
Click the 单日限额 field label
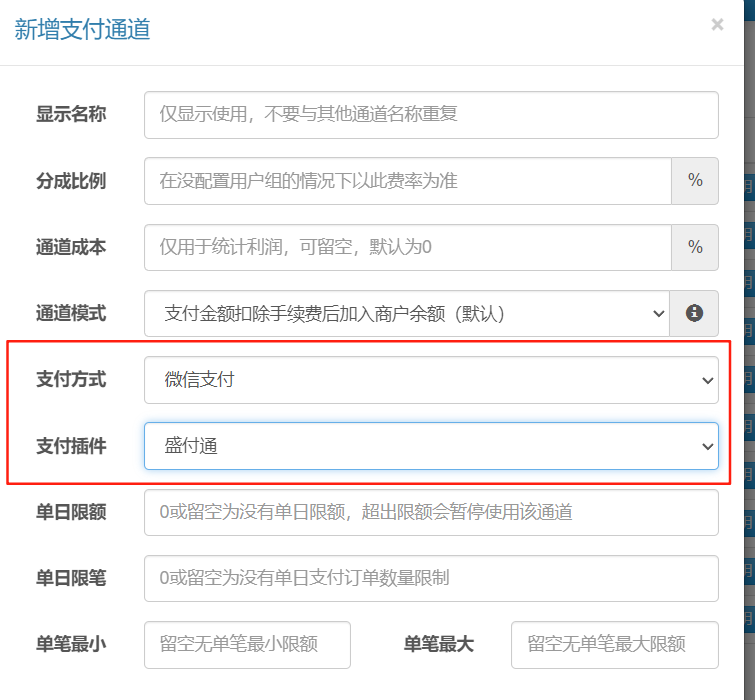(x=71, y=512)
